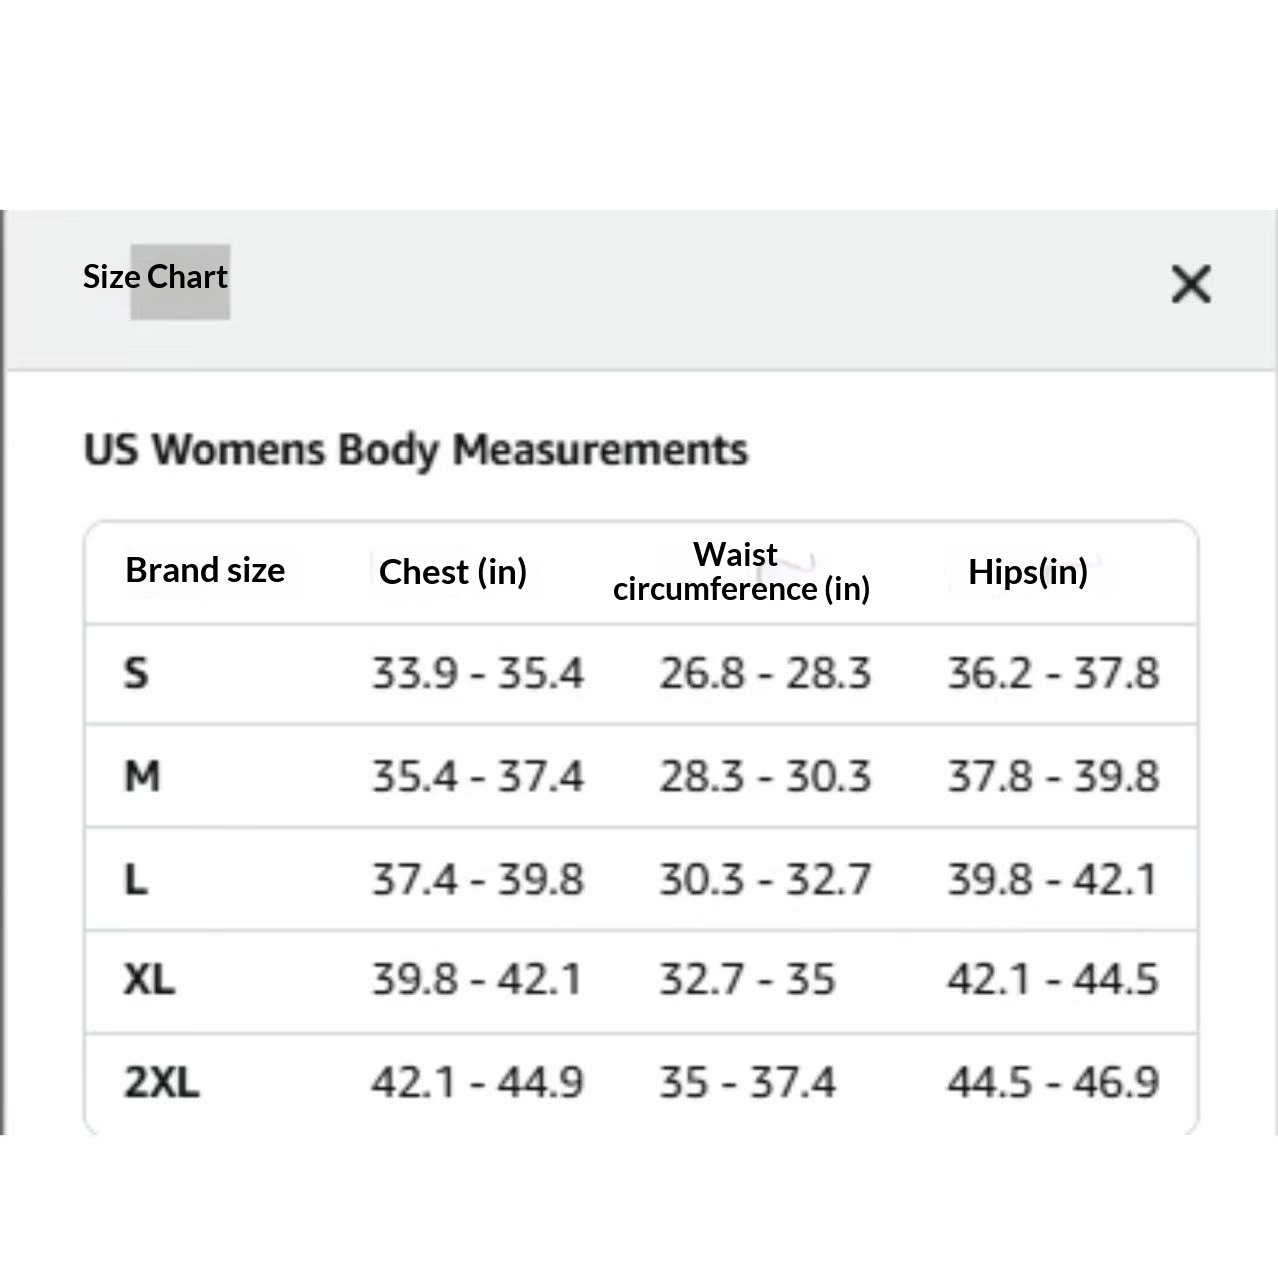Click the Brand size column header
1278x1278 pixels.
point(205,570)
